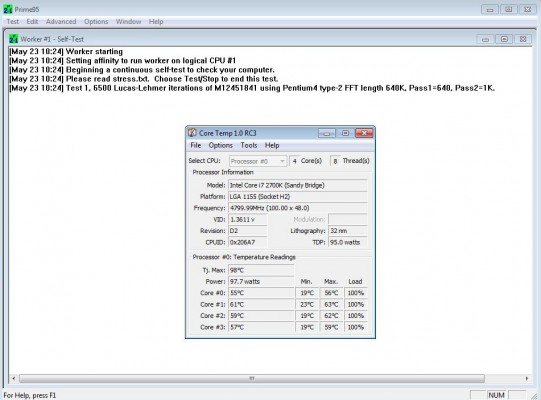Open the Test menu in Prime95

tap(13, 22)
